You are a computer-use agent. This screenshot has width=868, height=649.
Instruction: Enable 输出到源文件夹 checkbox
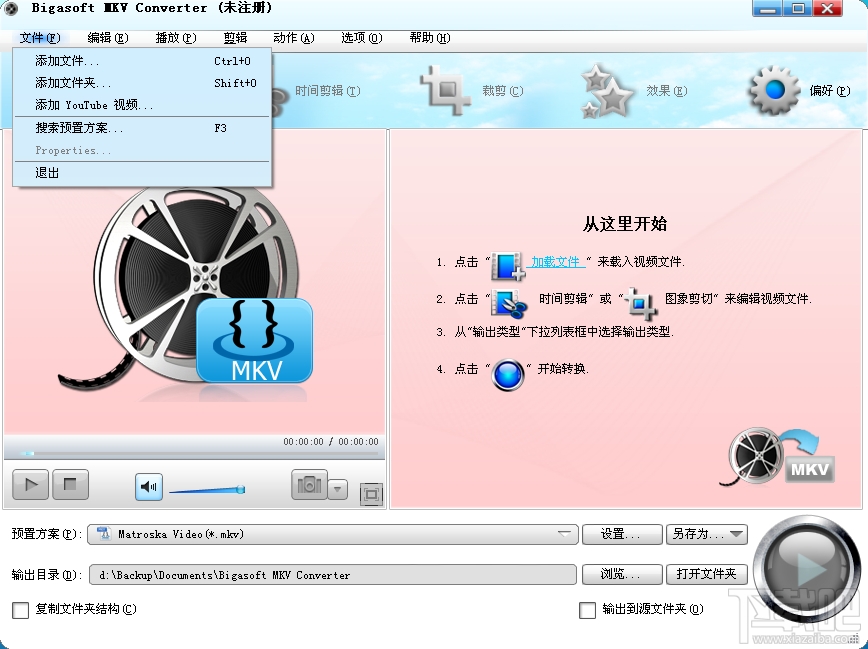(x=588, y=610)
